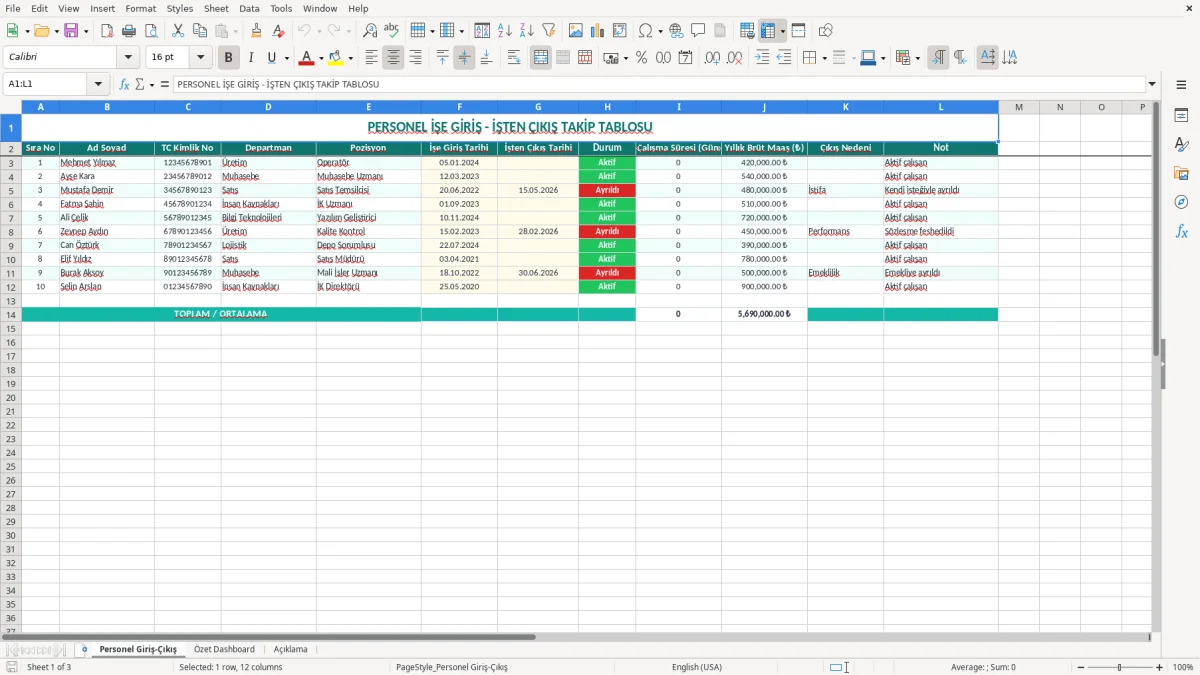Open the 16 pt font size dropdown
1200x675 pixels.
(200, 58)
